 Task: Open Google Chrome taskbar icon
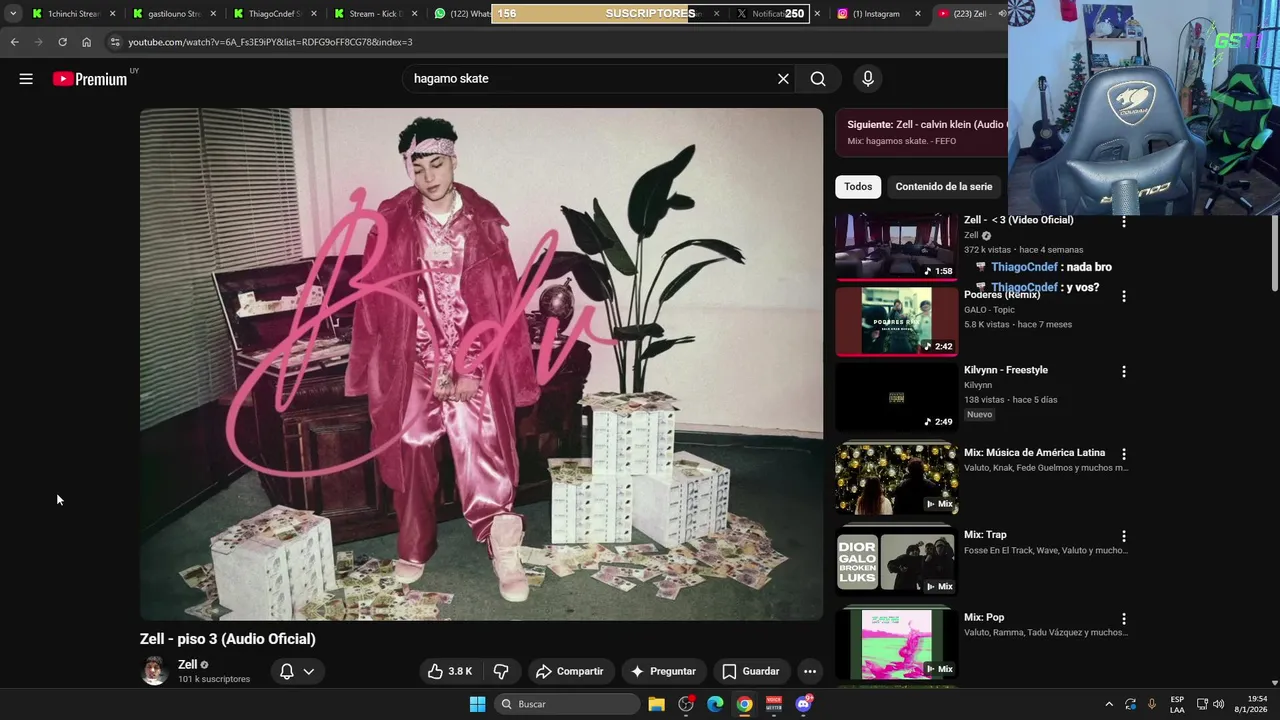pos(744,704)
